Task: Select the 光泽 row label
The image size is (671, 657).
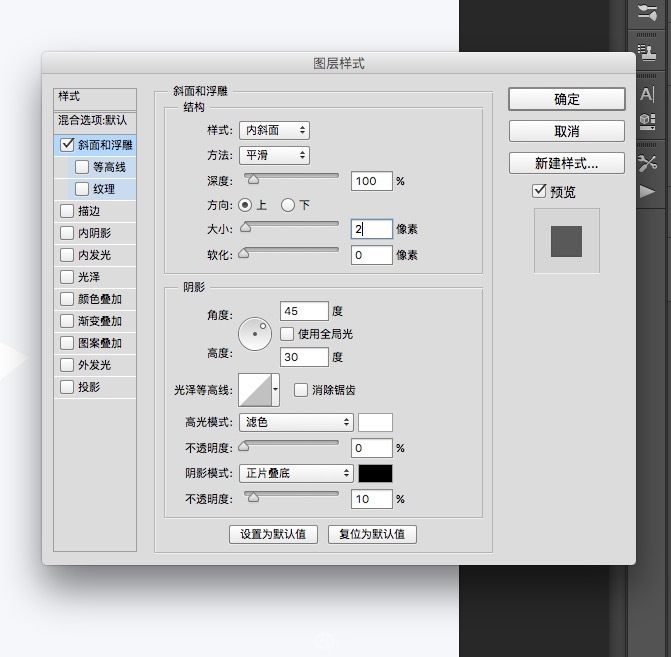Action: tap(89, 277)
